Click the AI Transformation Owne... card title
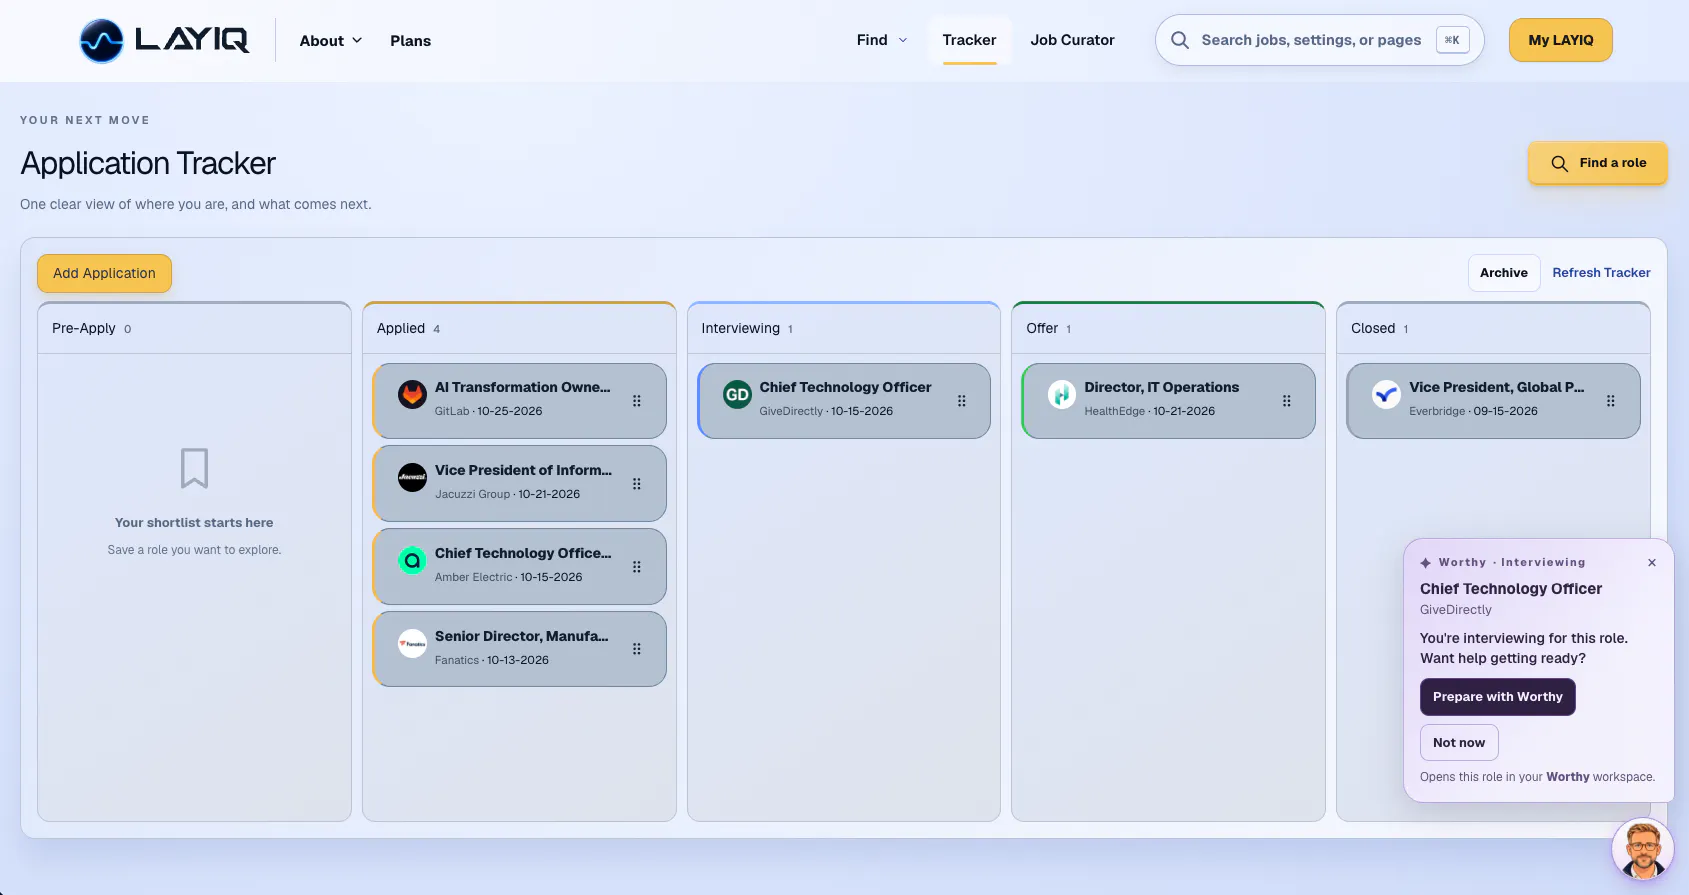 point(522,387)
